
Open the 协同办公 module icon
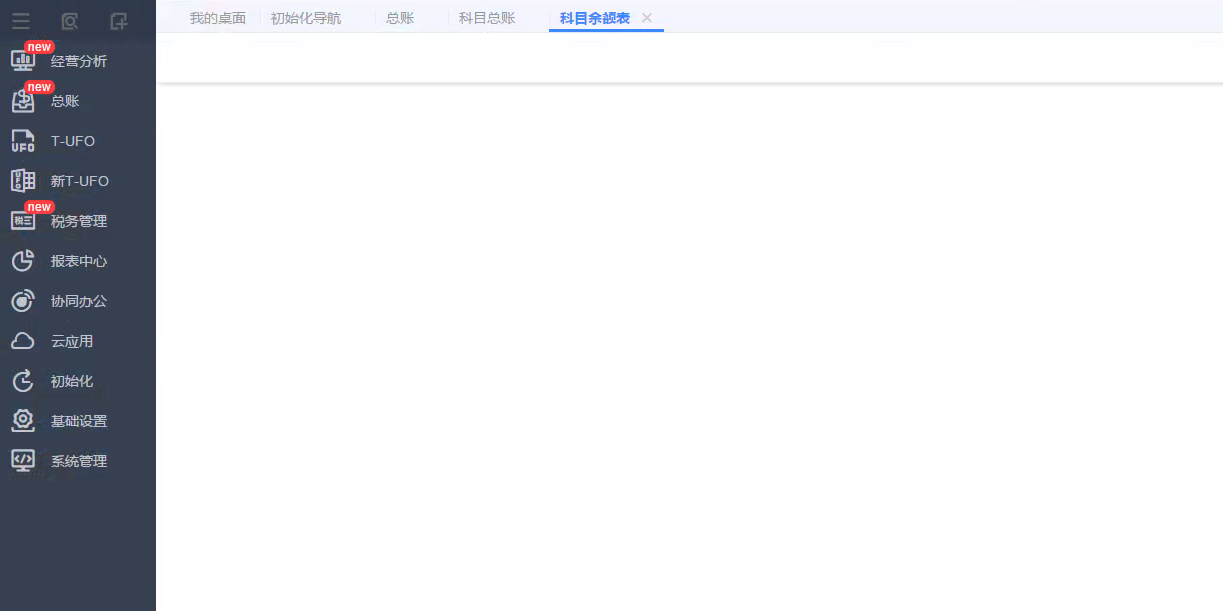click(23, 301)
